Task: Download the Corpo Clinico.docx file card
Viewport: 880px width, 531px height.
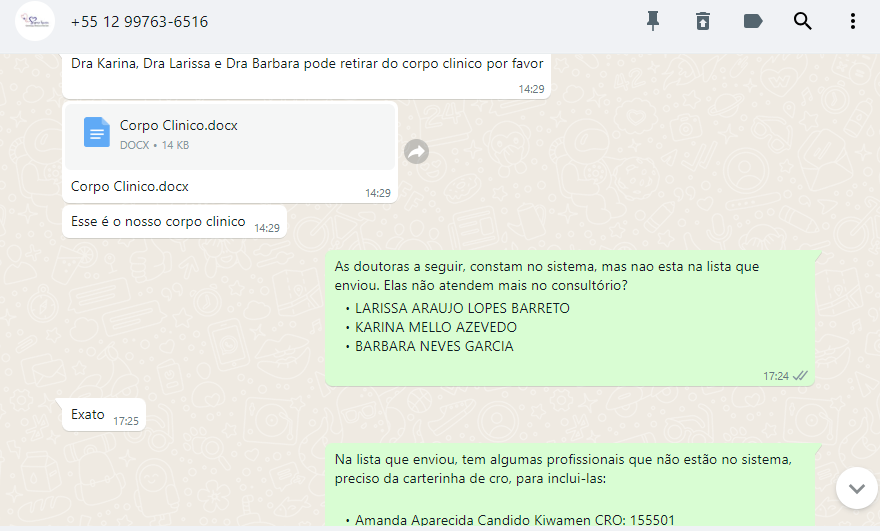Action: pos(230,136)
